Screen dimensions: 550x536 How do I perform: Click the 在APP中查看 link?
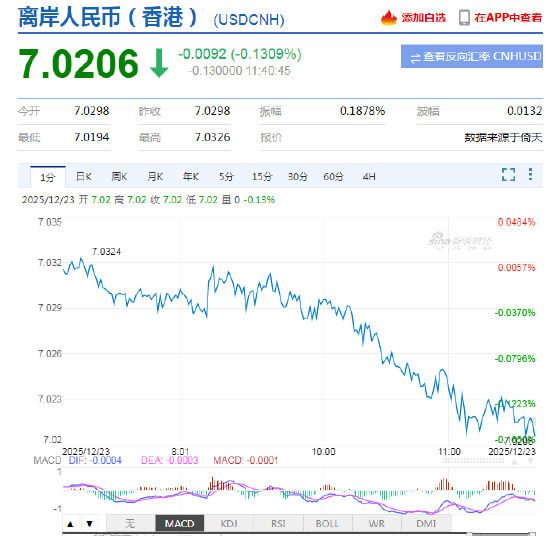click(508, 18)
